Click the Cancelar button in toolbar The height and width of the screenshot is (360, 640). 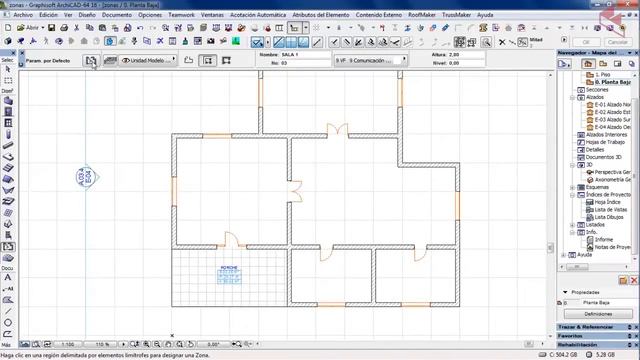tap(617, 42)
